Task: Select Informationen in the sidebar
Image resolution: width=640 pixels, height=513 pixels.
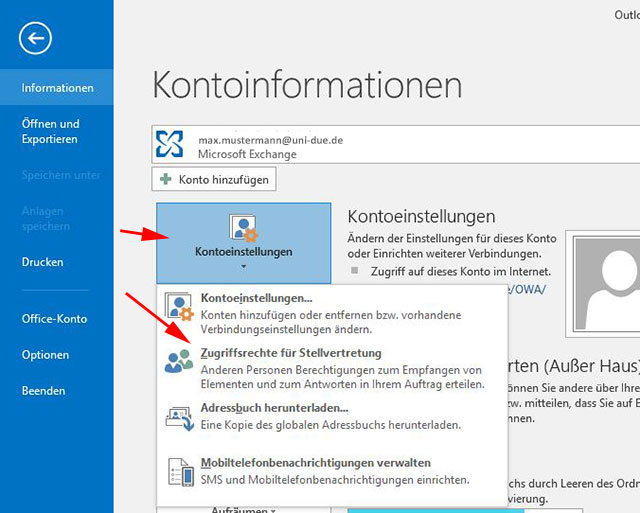Action: tap(57, 88)
